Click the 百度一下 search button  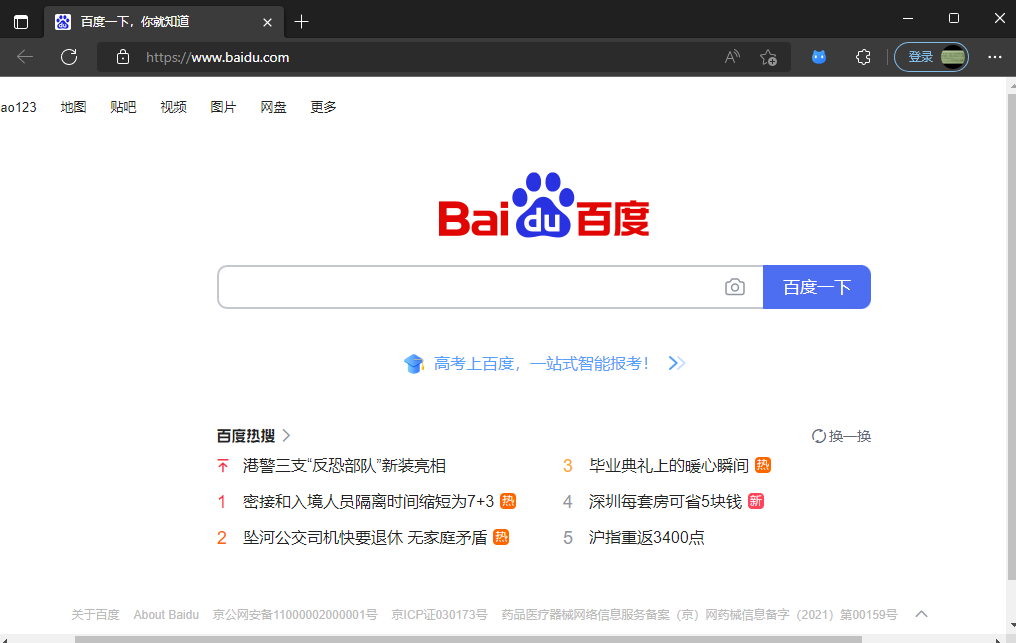[817, 287]
